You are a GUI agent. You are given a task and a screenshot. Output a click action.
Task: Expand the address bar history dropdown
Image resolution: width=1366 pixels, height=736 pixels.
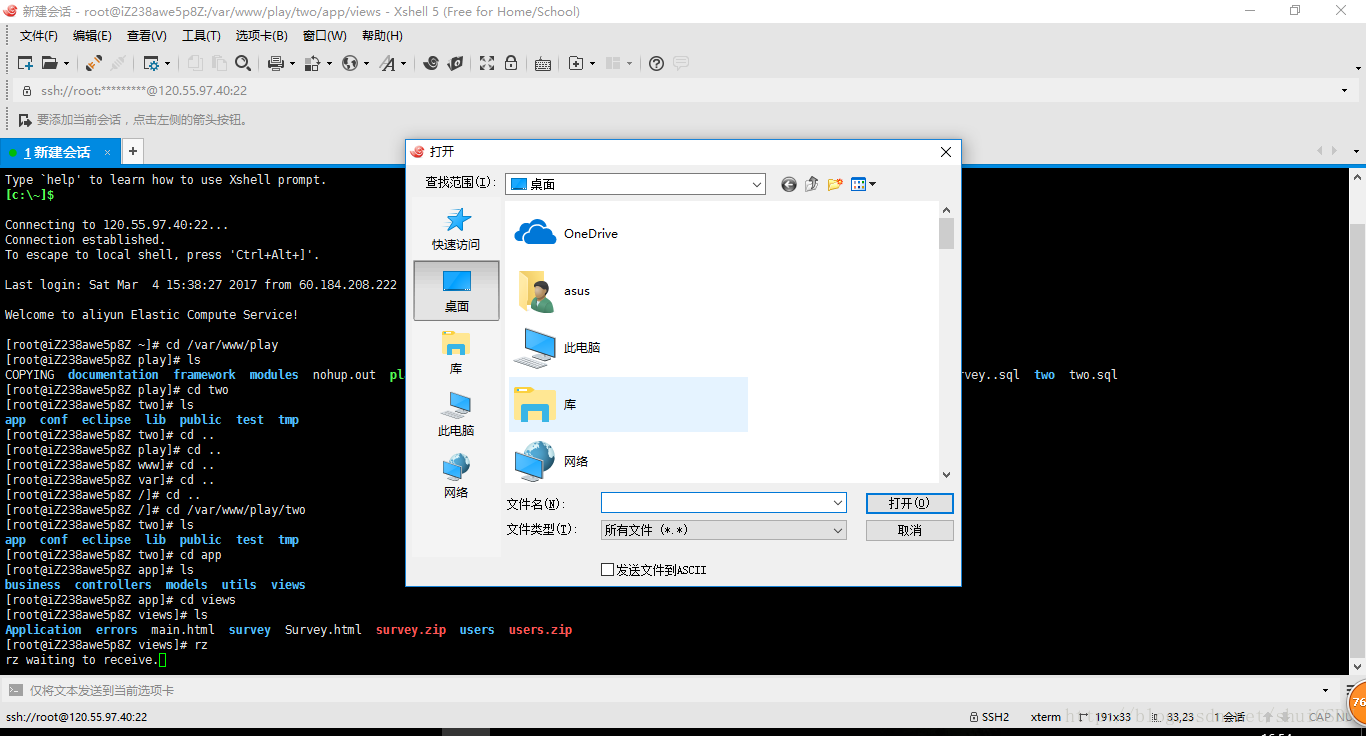pos(1344,90)
